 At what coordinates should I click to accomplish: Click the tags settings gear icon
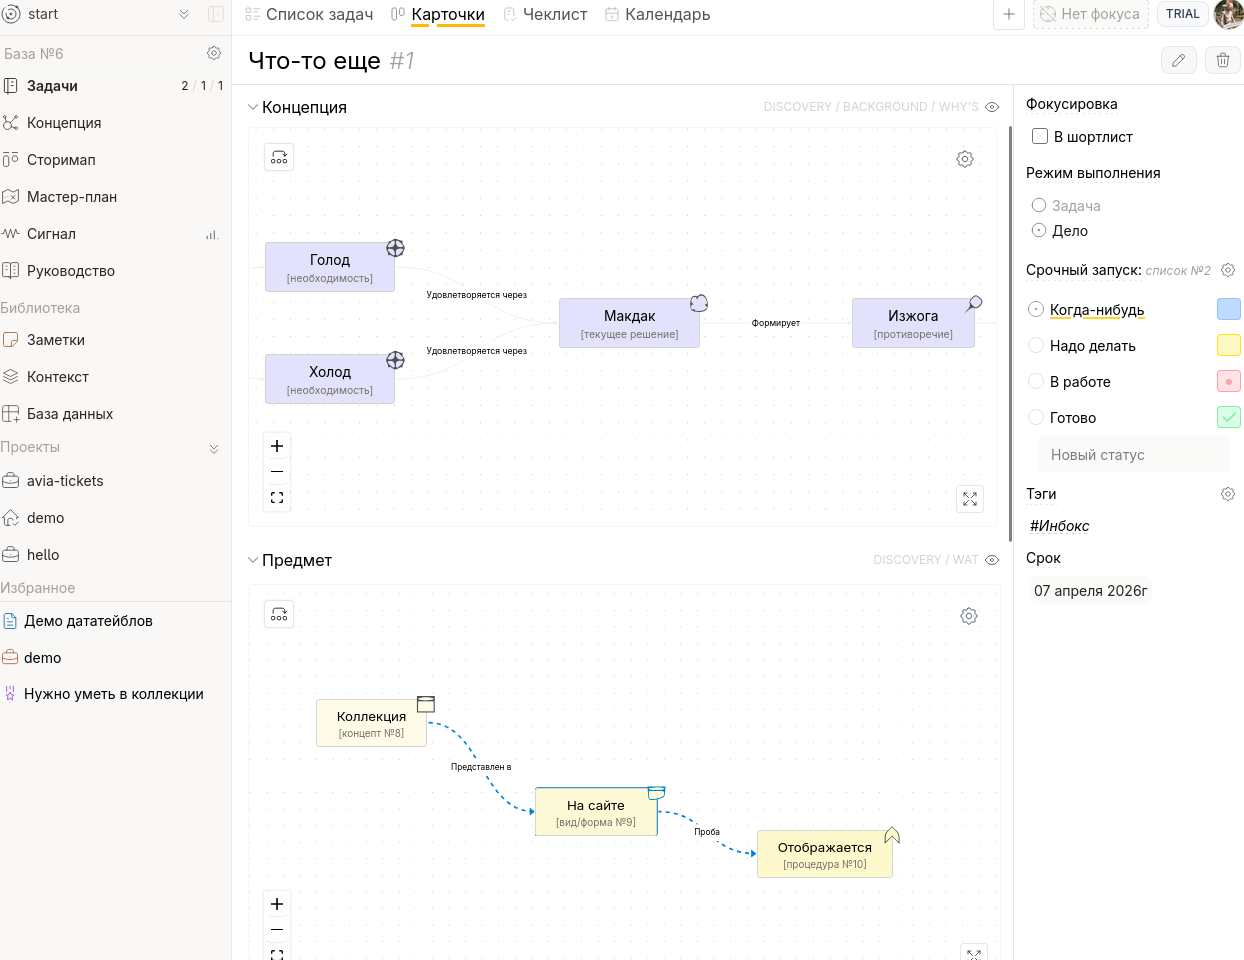(1227, 494)
